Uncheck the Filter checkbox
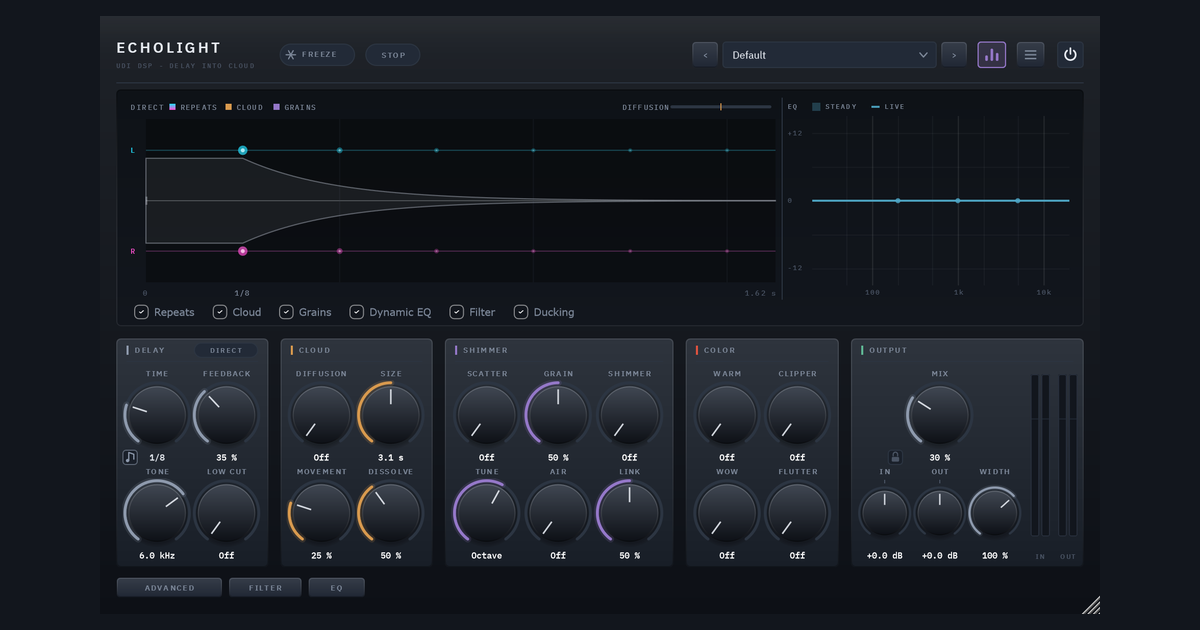The width and height of the screenshot is (1200, 630). click(457, 312)
